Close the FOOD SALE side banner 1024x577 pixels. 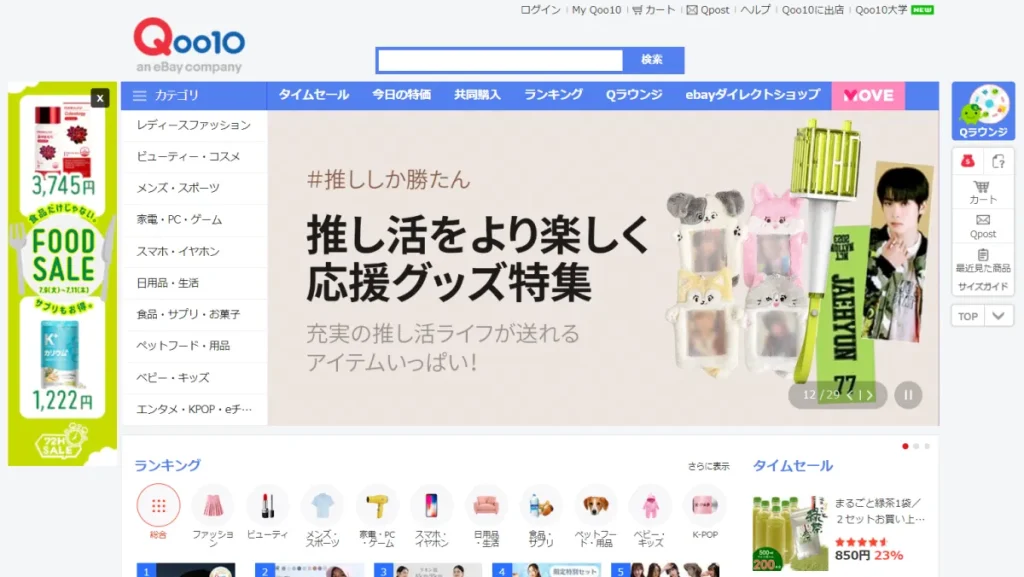[x=100, y=97]
